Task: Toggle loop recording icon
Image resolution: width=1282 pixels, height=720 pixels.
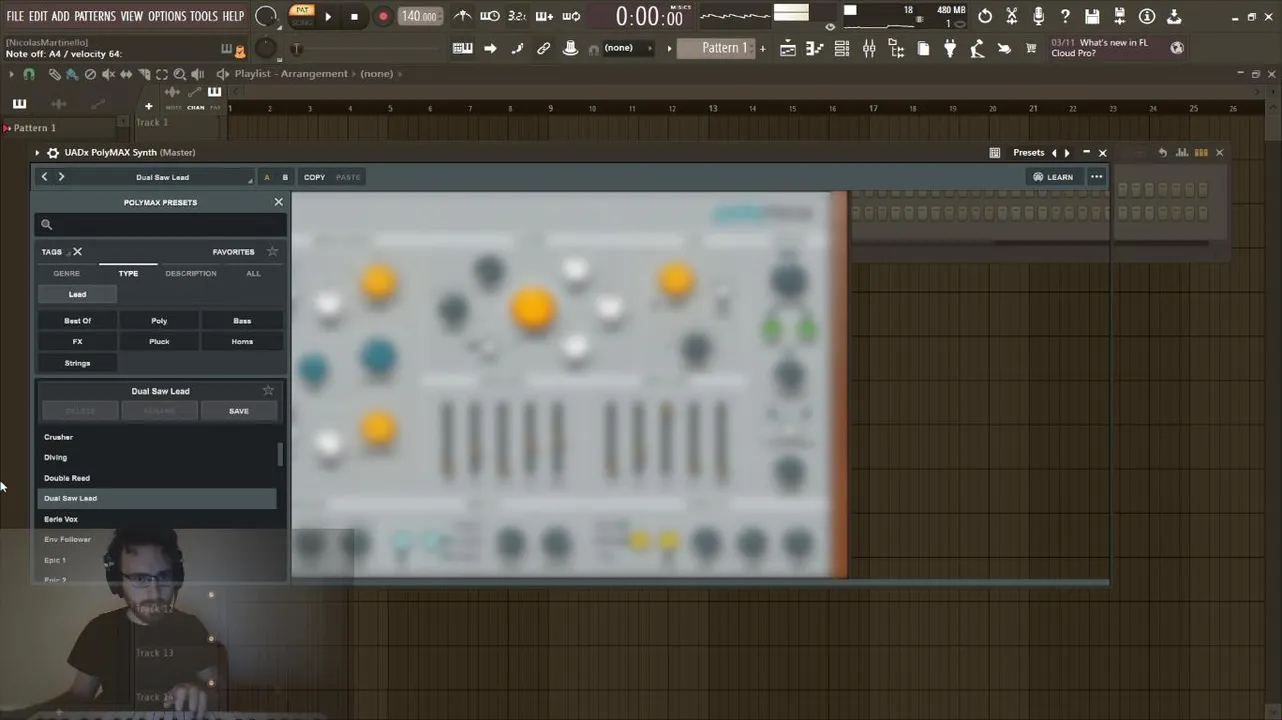Action: point(571,16)
